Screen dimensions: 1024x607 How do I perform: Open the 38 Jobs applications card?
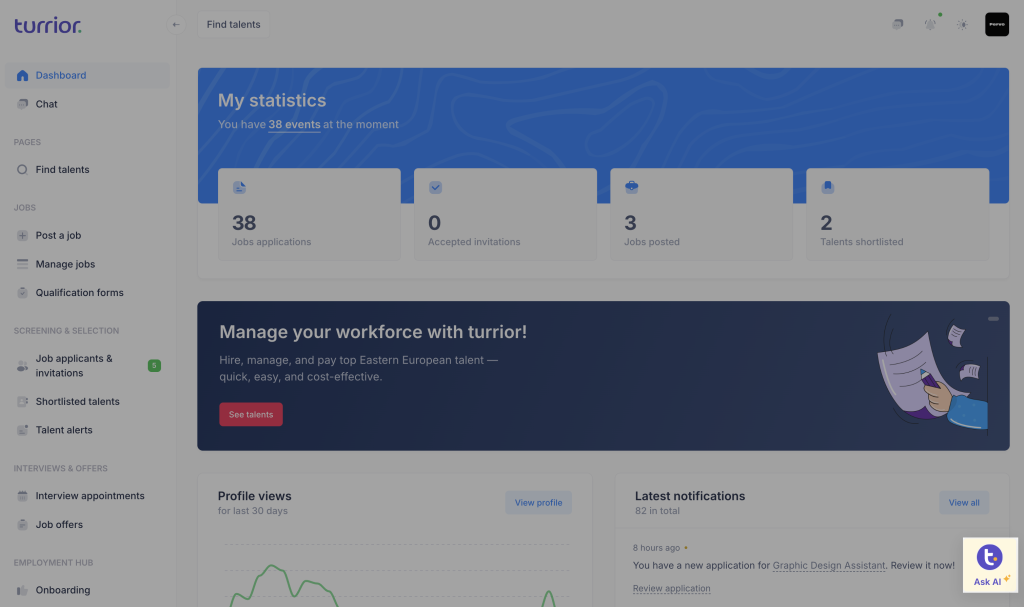click(310, 214)
